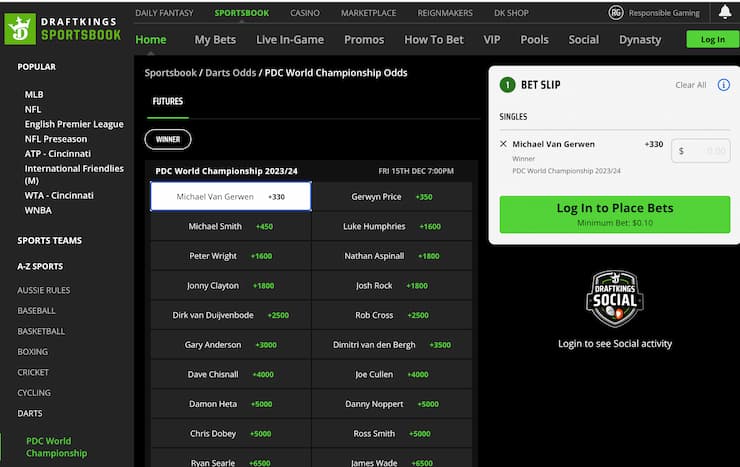The image size is (740, 467).
Task: Open My Bets page
Action: tap(215, 40)
